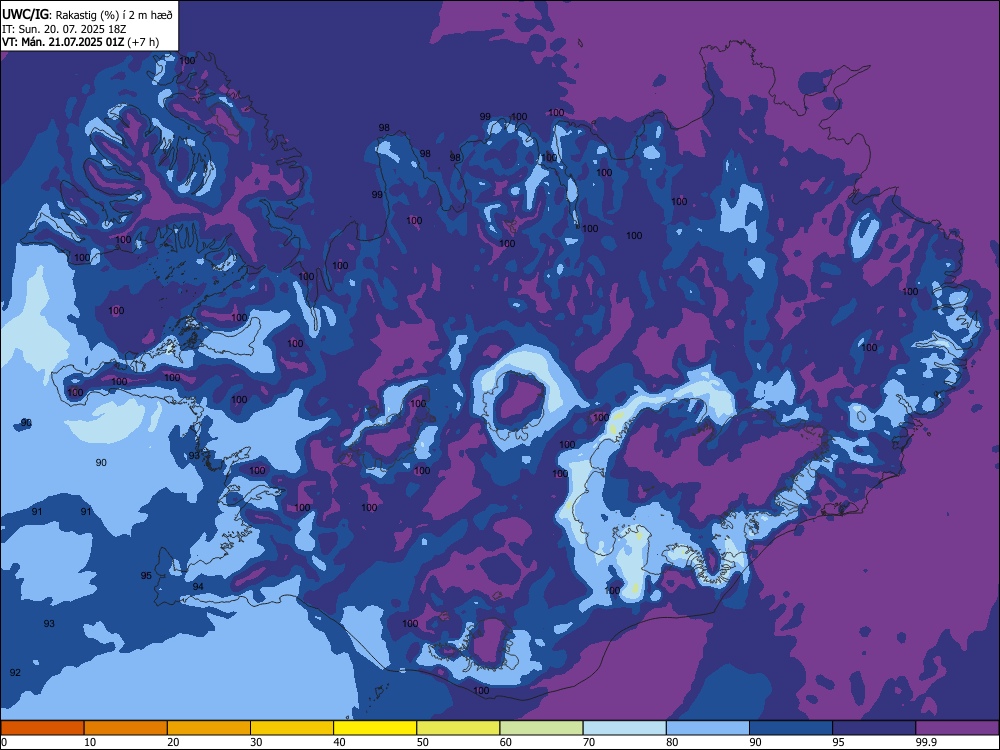Screen dimensions: 1000x750
Task: Pick the pale yellow 50–60 legend swatch
Action: pyautogui.click(x=459, y=728)
